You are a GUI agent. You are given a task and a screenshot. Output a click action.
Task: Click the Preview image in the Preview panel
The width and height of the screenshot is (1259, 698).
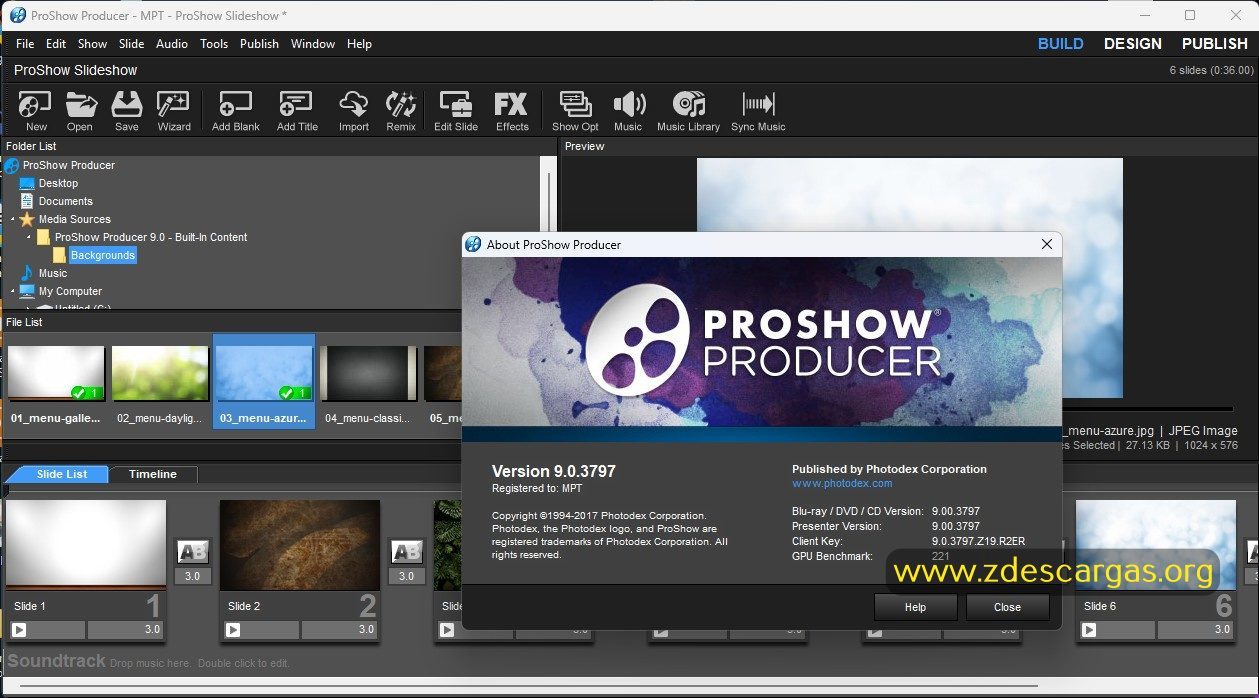click(x=909, y=277)
